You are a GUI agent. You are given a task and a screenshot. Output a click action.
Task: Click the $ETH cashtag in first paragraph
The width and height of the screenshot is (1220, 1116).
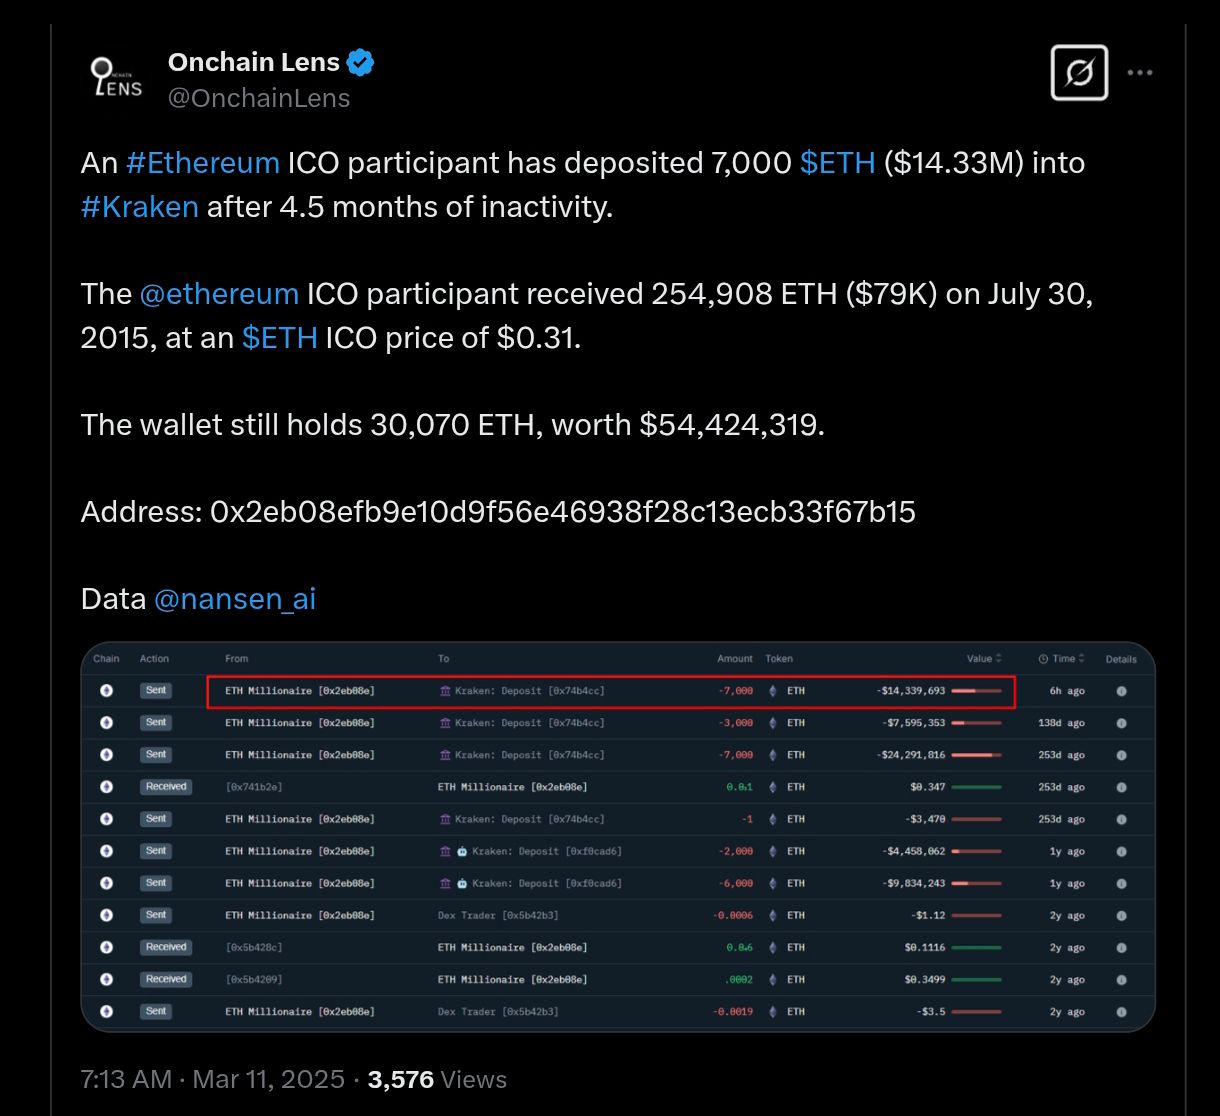click(x=838, y=162)
